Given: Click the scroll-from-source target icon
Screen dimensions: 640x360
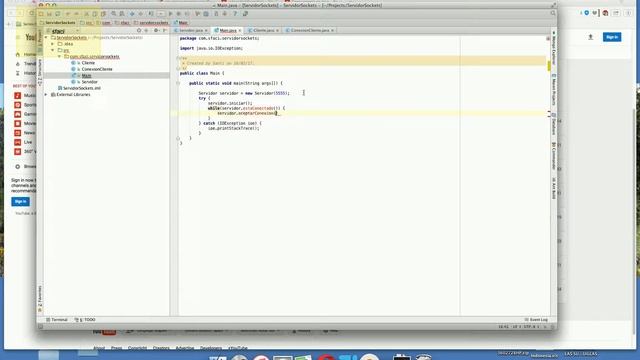Looking at the screenshot, I should (x=139, y=31).
